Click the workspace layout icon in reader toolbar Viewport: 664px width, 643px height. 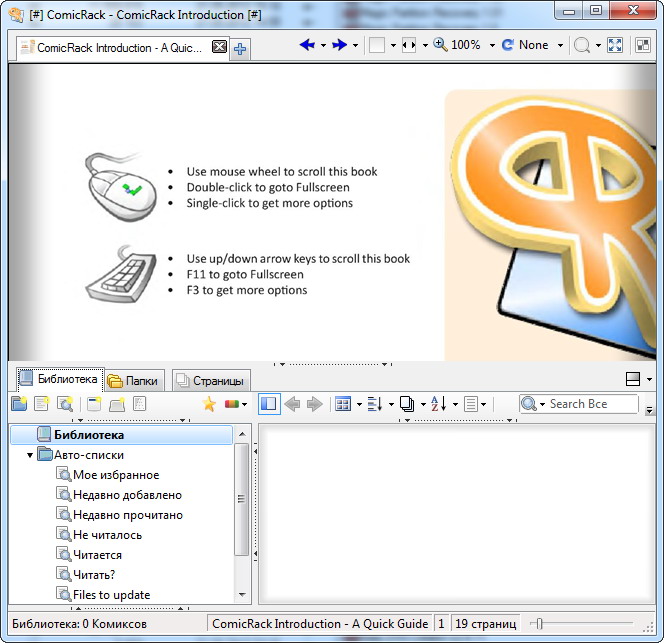(x=643, y=45)
